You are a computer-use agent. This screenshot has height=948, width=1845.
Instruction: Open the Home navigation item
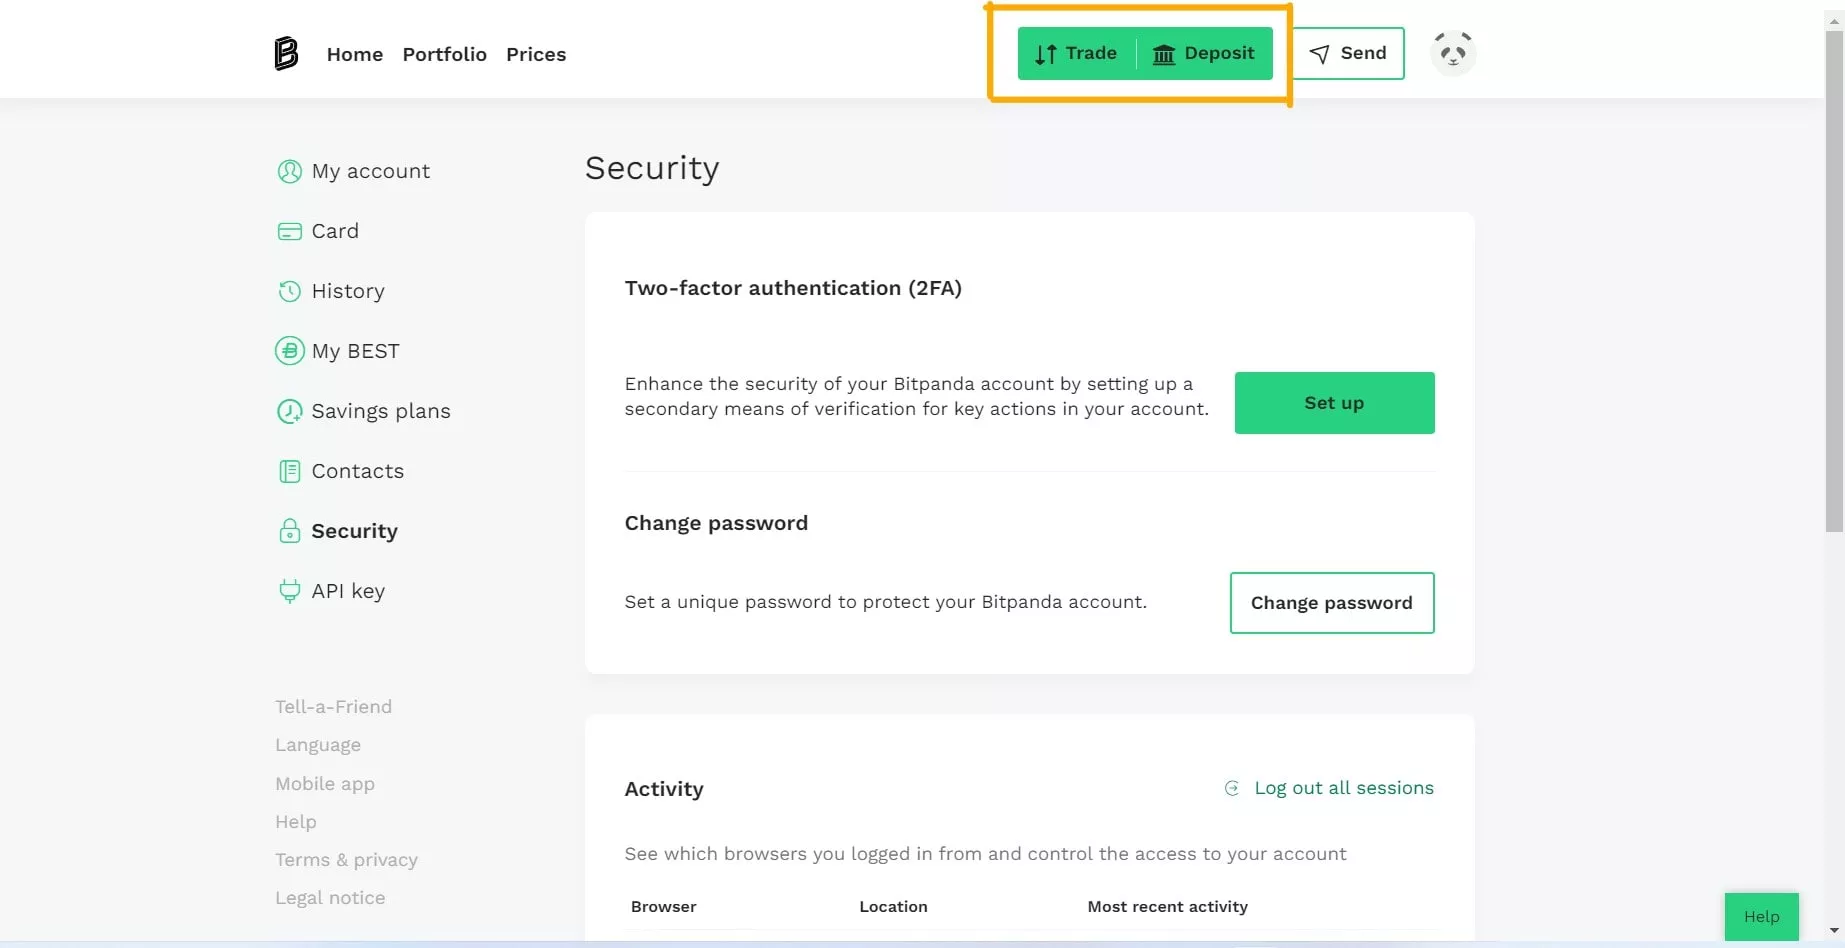click(355, 54)
